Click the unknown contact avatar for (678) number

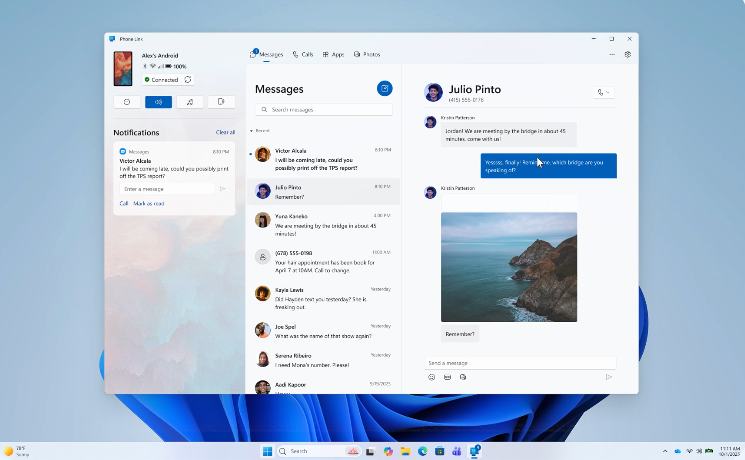pyautogui.click(x=262, y=257)
